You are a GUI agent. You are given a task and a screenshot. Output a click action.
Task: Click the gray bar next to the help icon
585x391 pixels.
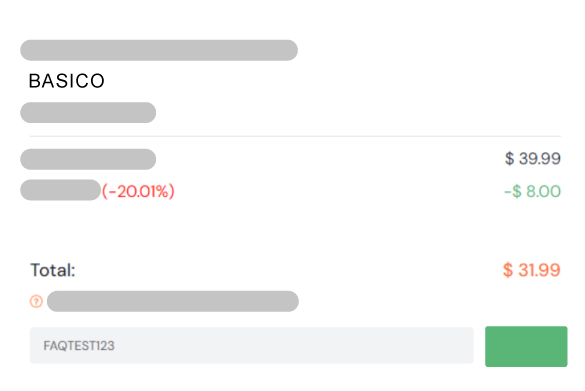tap(173, 301)
